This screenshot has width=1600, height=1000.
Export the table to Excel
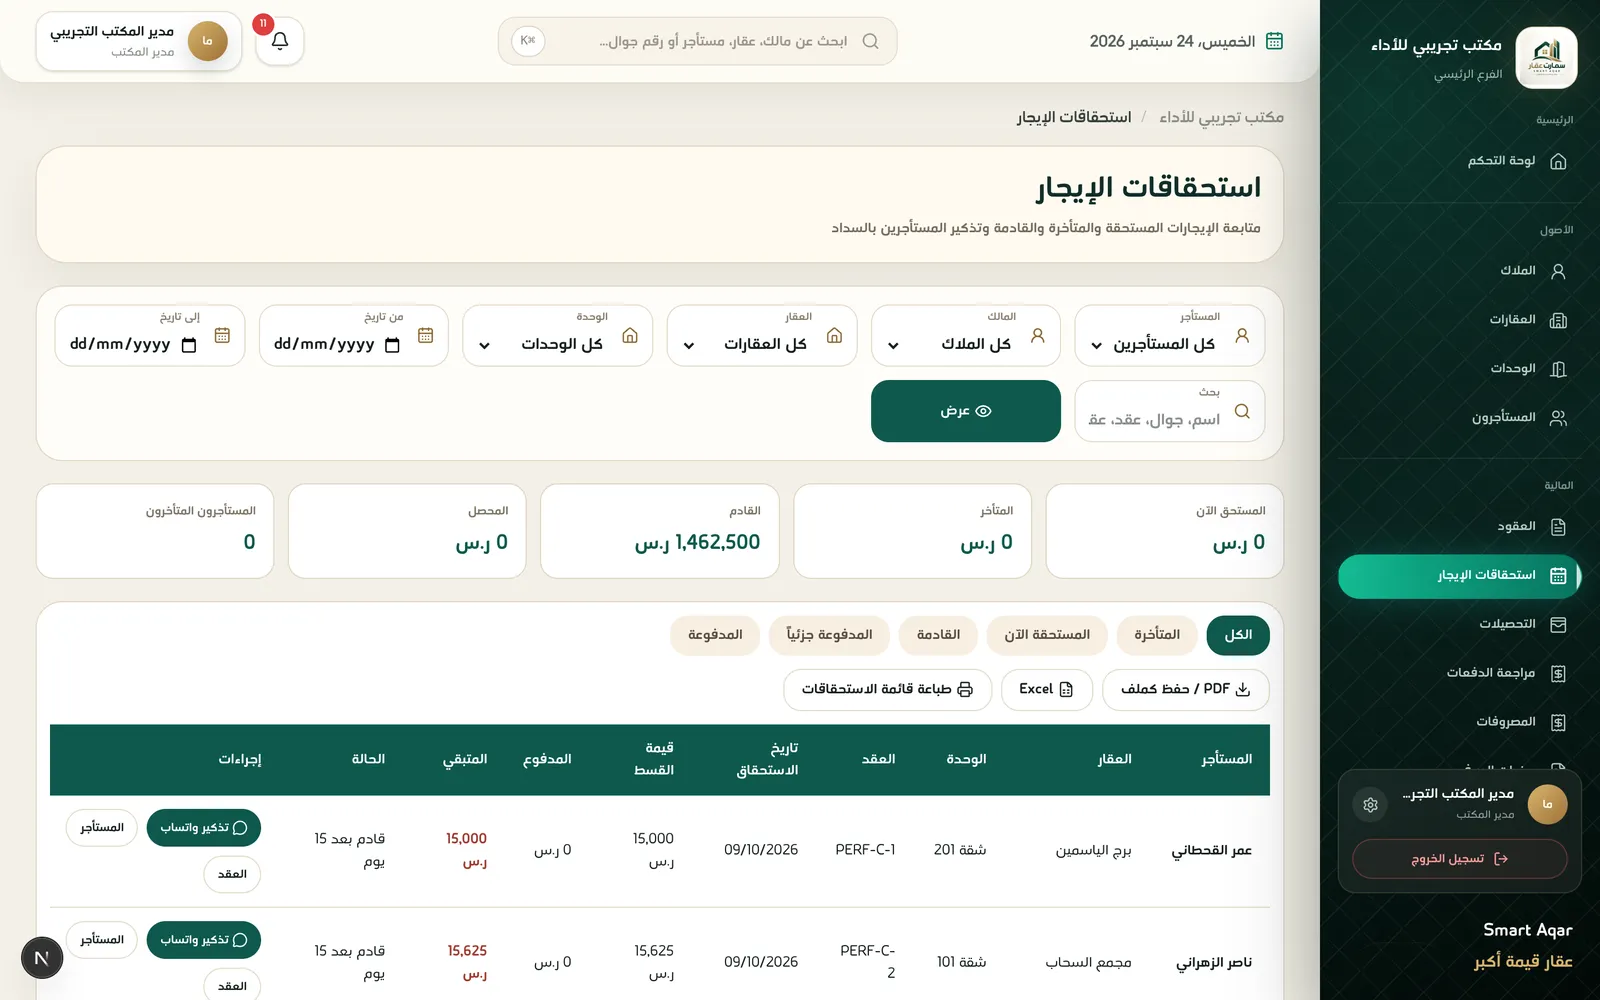click(1046, 690)
